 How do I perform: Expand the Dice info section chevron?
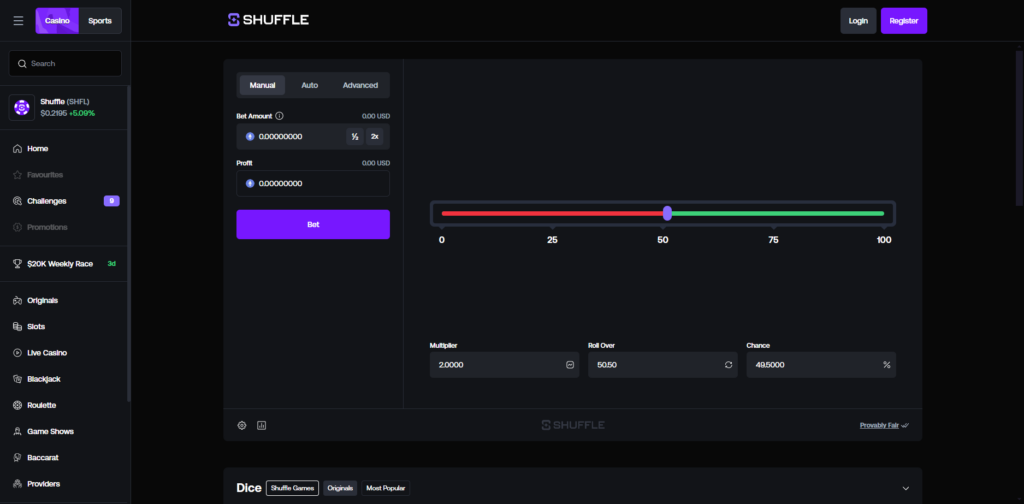pyautogui.click(x=905, y=488)
